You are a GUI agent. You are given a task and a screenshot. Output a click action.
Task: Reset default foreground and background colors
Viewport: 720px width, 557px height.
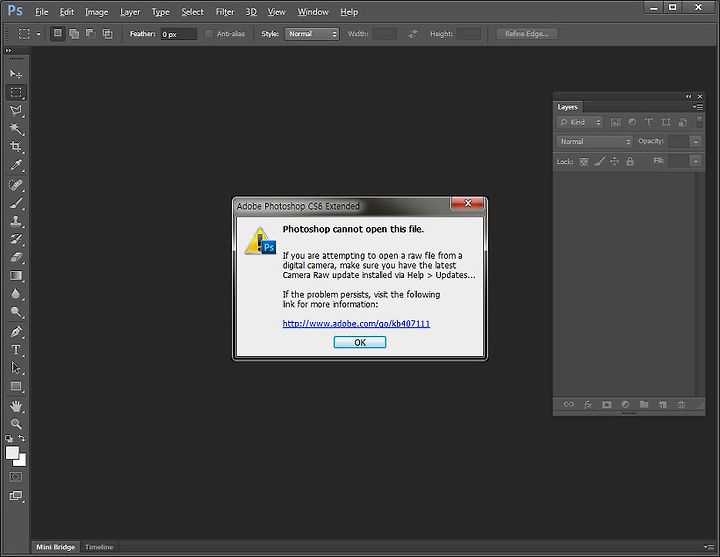[x=9, y=439]
